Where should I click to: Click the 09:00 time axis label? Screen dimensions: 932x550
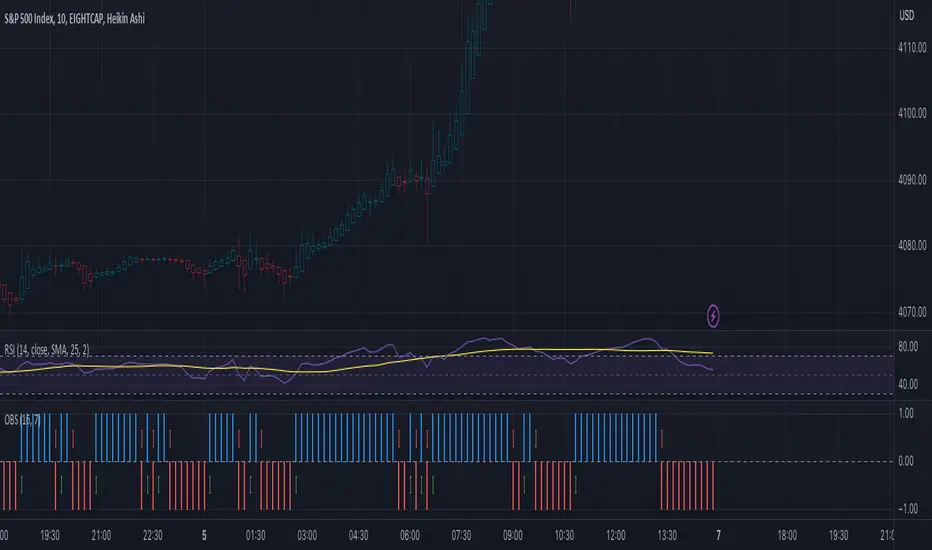[512, 536]
